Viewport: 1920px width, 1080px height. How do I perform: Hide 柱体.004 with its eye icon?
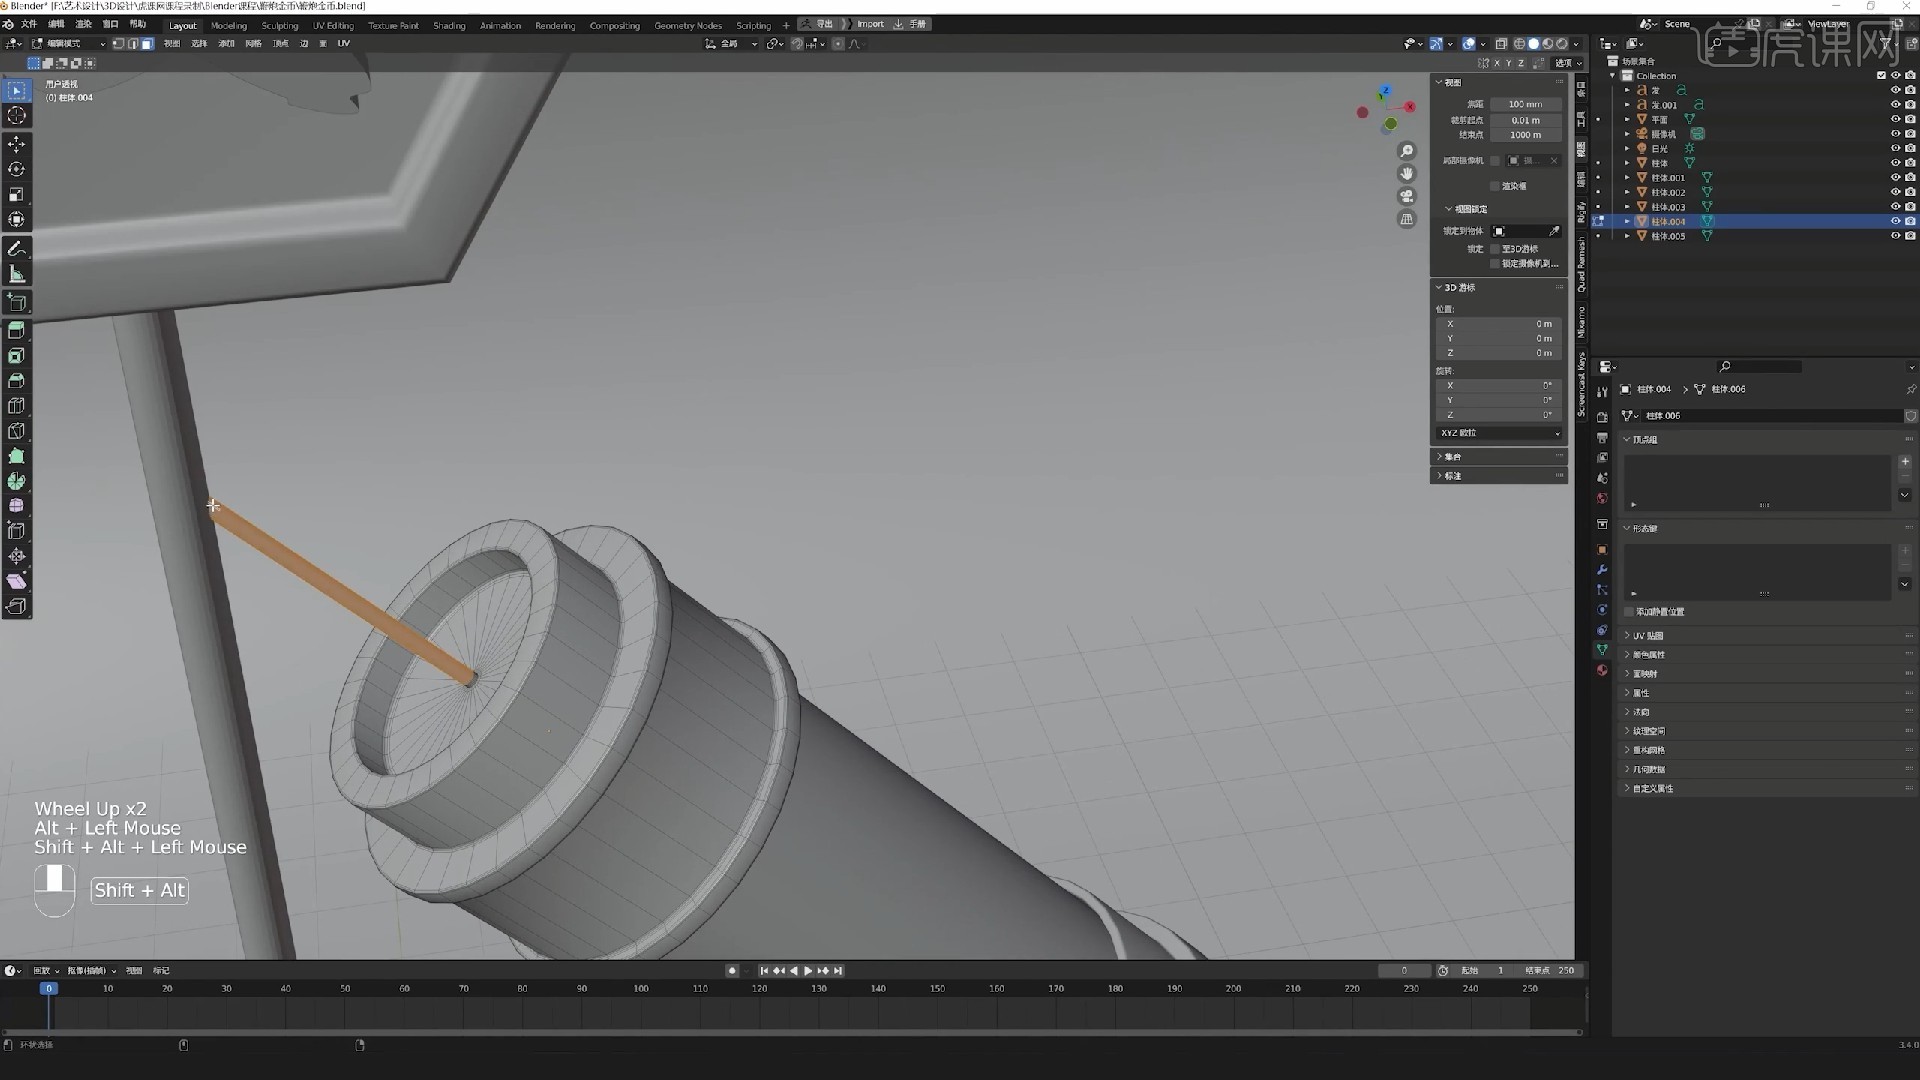click(x=1895, y=222)
